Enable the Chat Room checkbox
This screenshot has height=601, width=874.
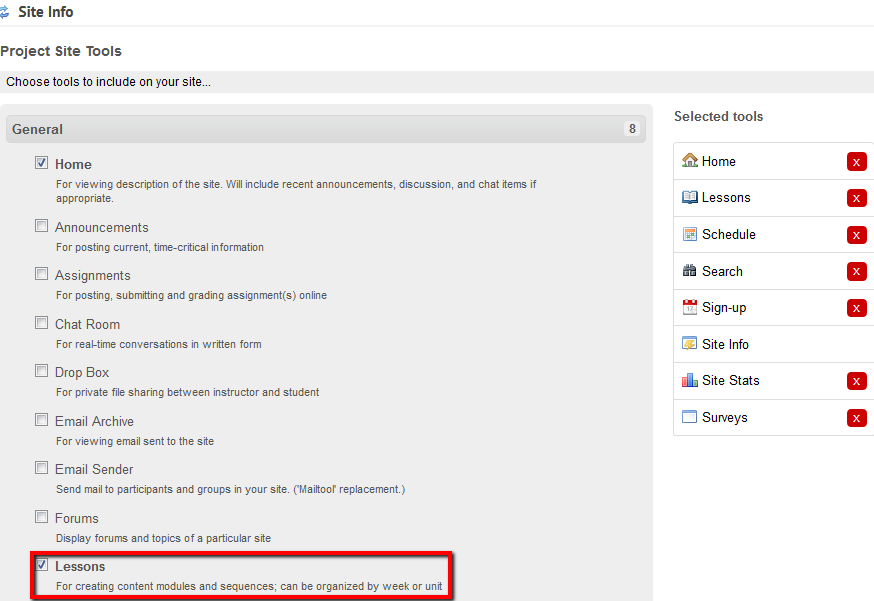point(42,323)
